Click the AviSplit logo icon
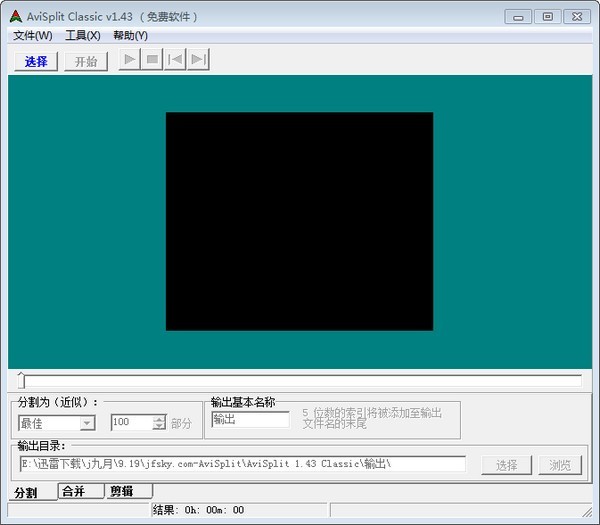The width and height of the screenshot is (600, 525). [16, 16]
